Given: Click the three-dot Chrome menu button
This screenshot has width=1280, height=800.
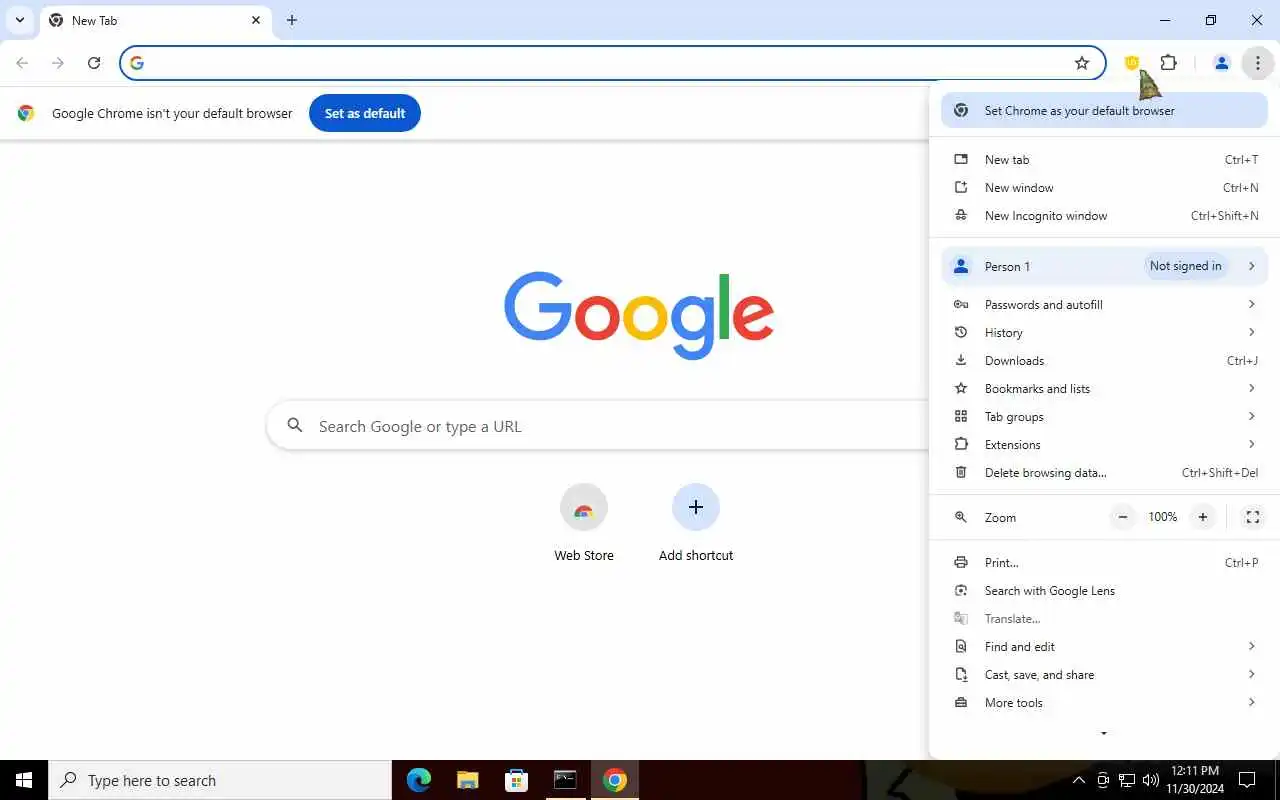Looking at the screenshot, I should 1257,63.
